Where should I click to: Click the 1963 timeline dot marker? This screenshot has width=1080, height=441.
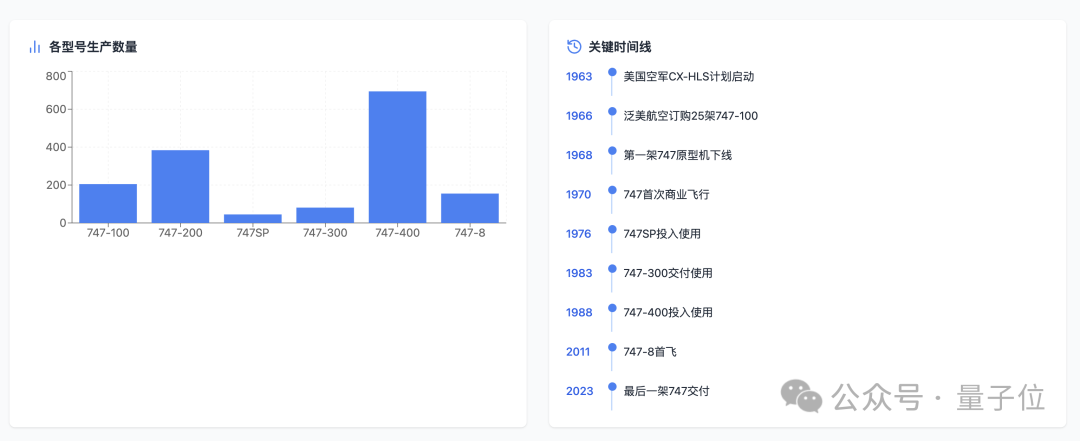(612, 73)
